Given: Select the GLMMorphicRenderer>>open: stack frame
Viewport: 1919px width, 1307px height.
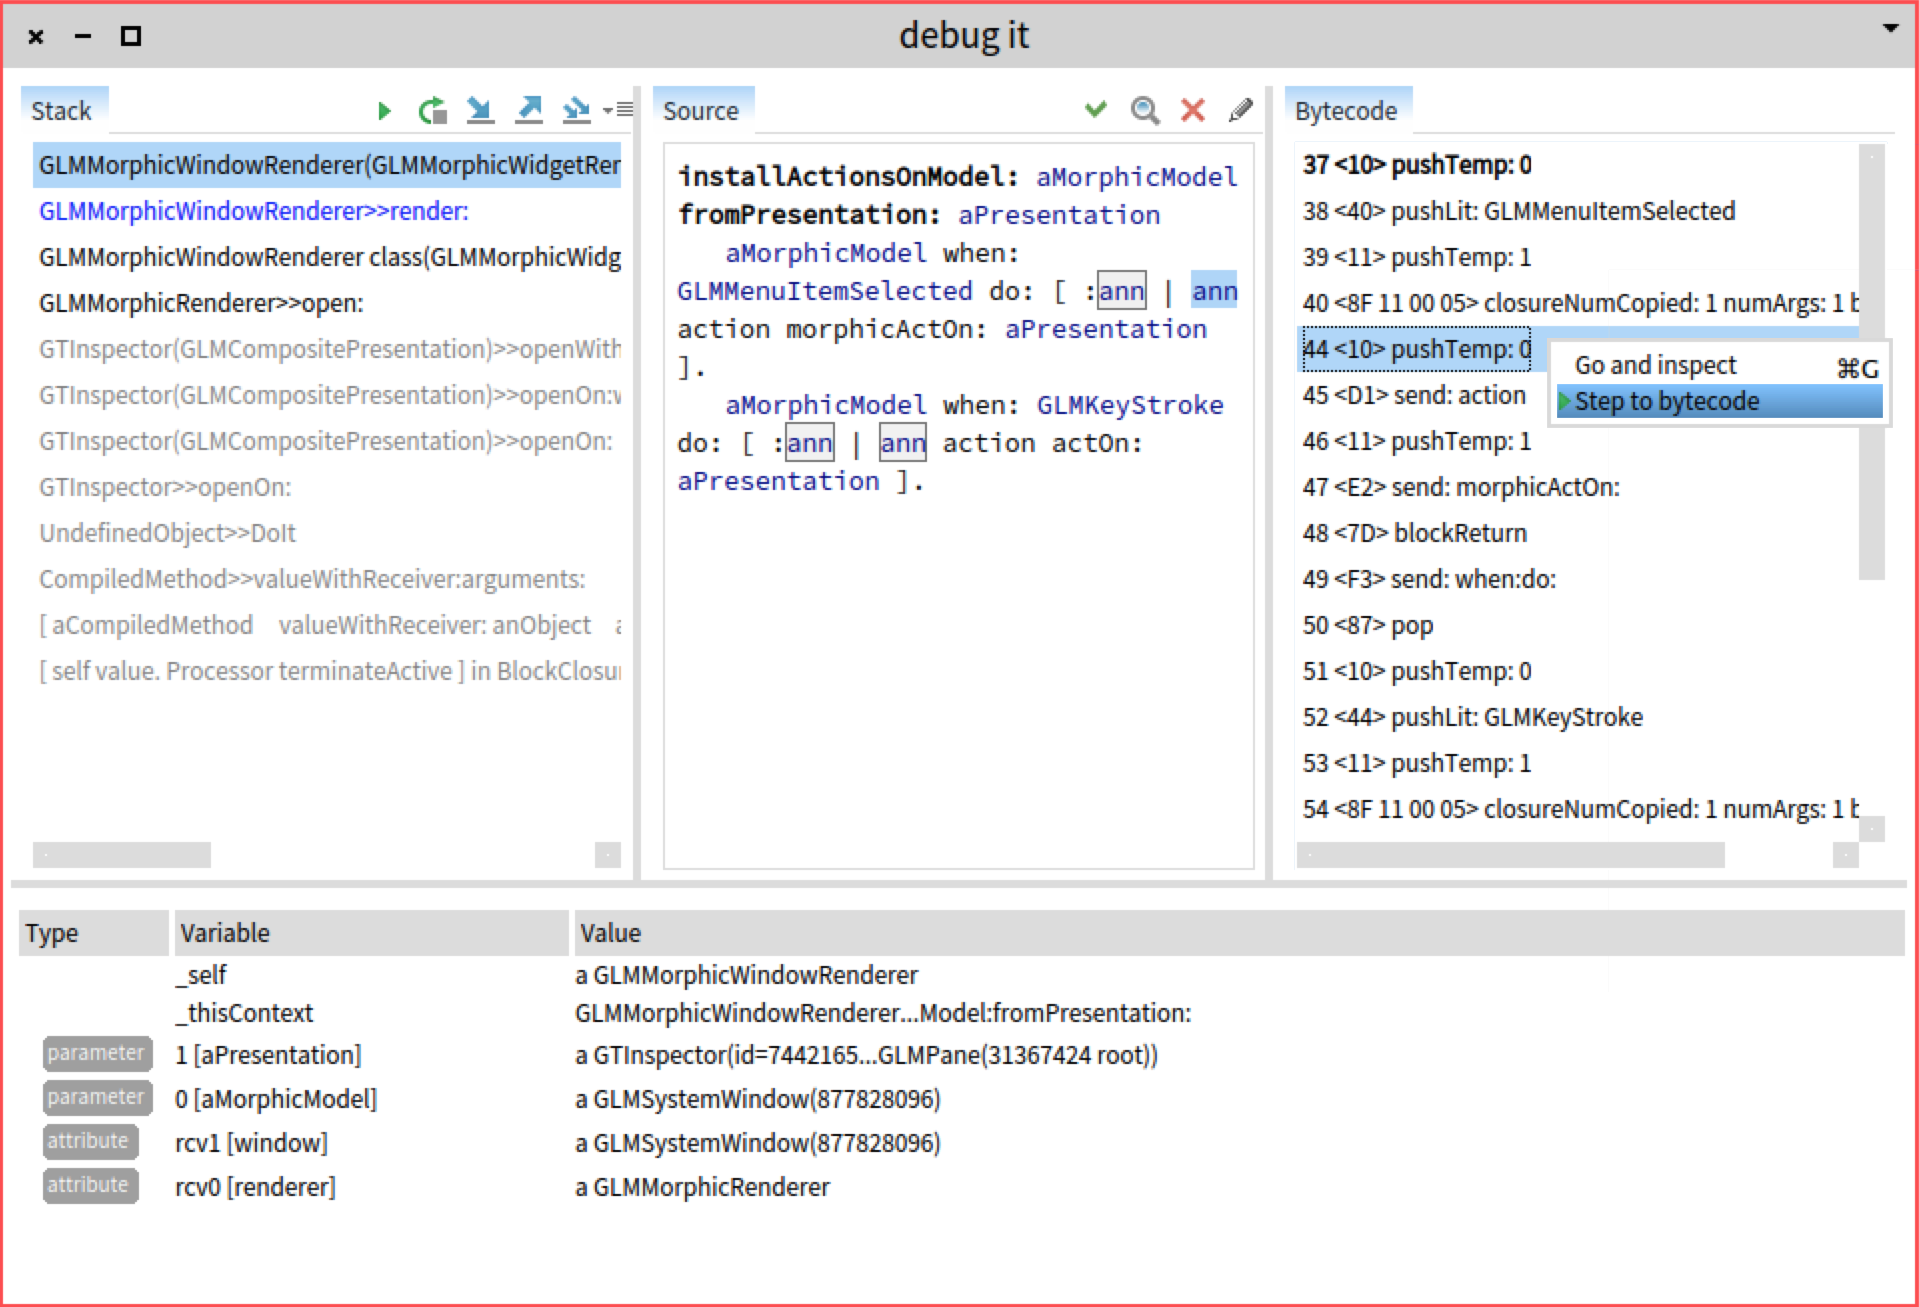Looking at the screenshot, I should click(201, 303).
